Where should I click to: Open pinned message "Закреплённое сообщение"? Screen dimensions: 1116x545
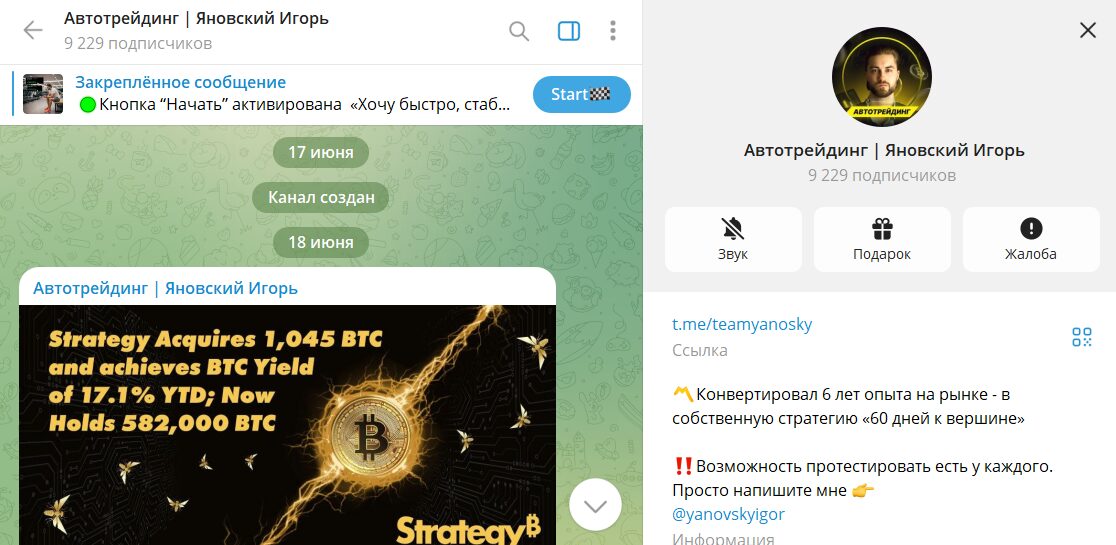(x=181, y=83)
